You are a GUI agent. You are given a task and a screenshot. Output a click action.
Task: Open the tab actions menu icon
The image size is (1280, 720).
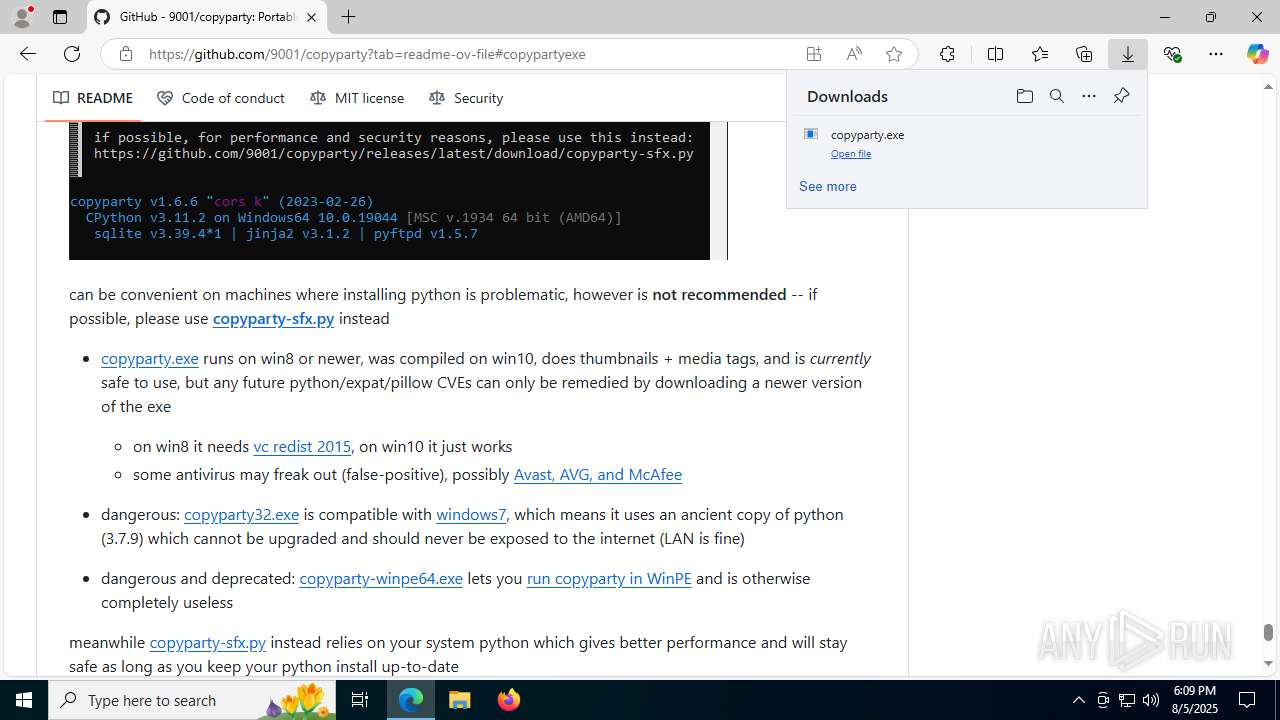click(60, 17)
